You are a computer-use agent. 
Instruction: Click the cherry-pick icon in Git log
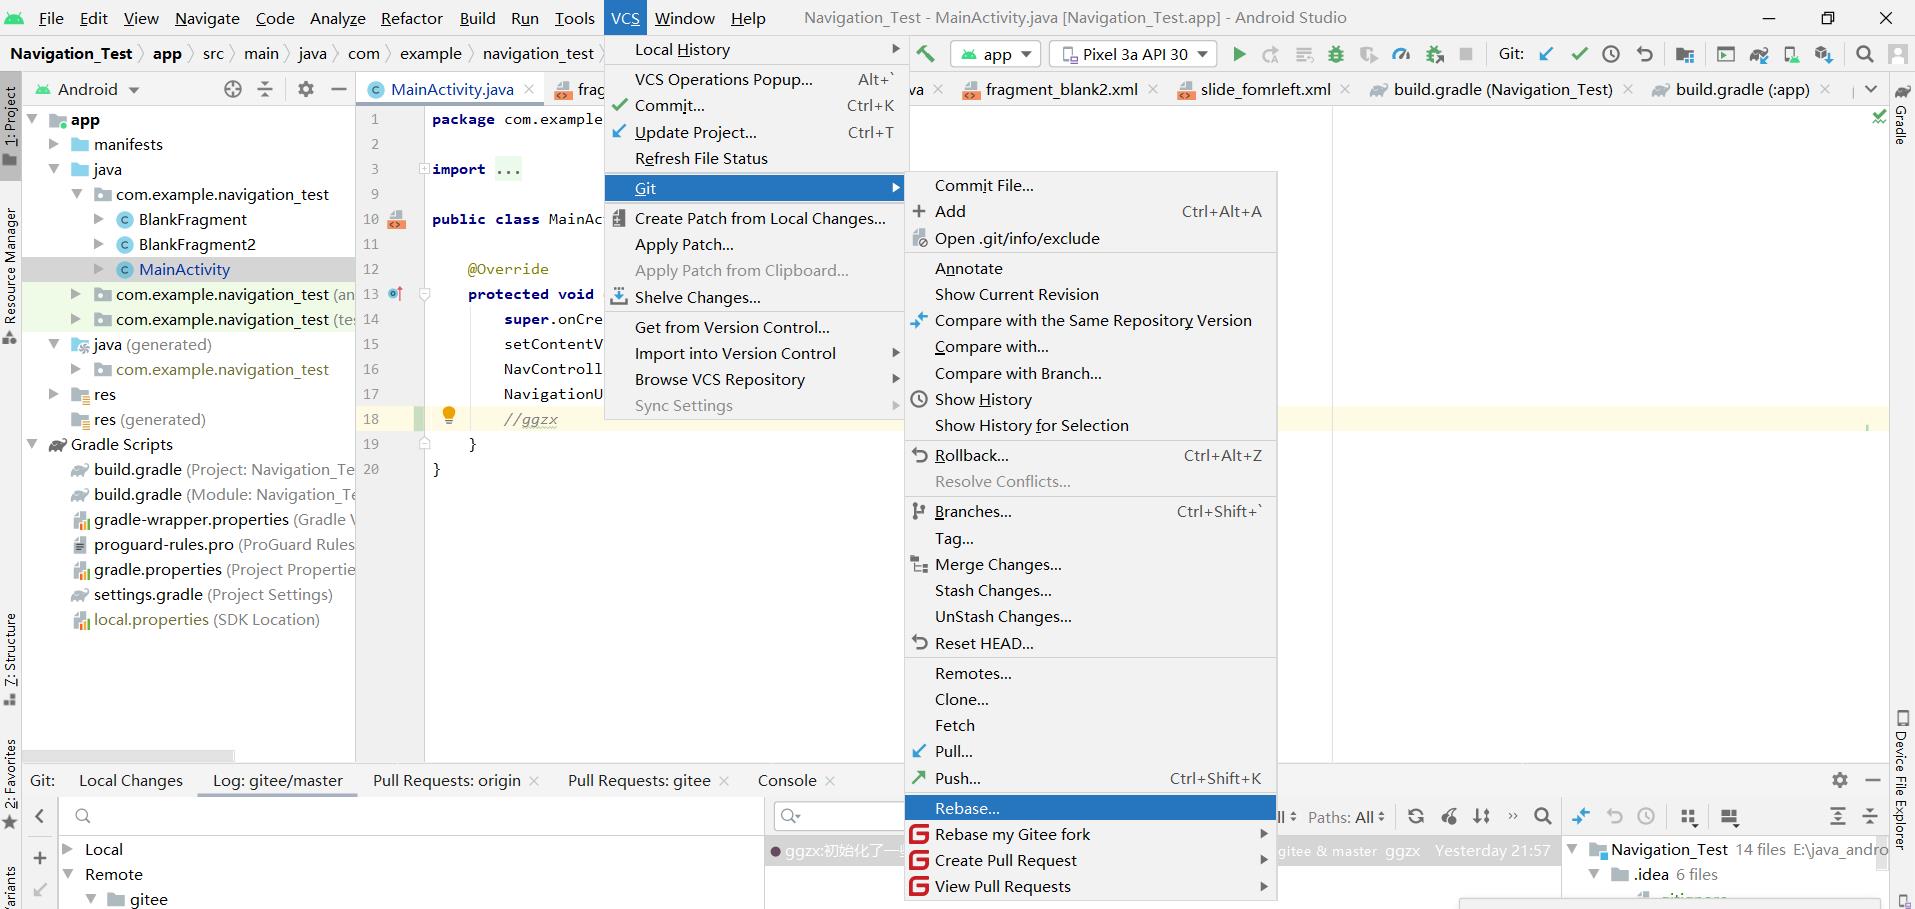(1449, 816)
